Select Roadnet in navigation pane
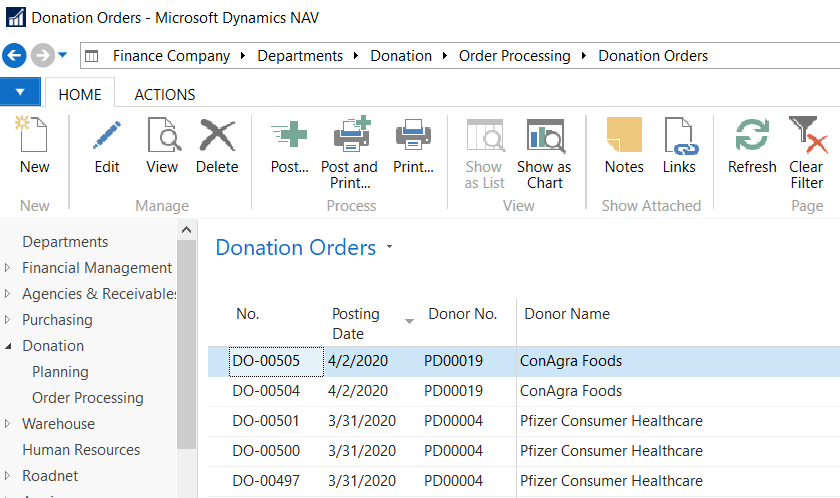The image size is (840, 498). [x=50, y=476]
